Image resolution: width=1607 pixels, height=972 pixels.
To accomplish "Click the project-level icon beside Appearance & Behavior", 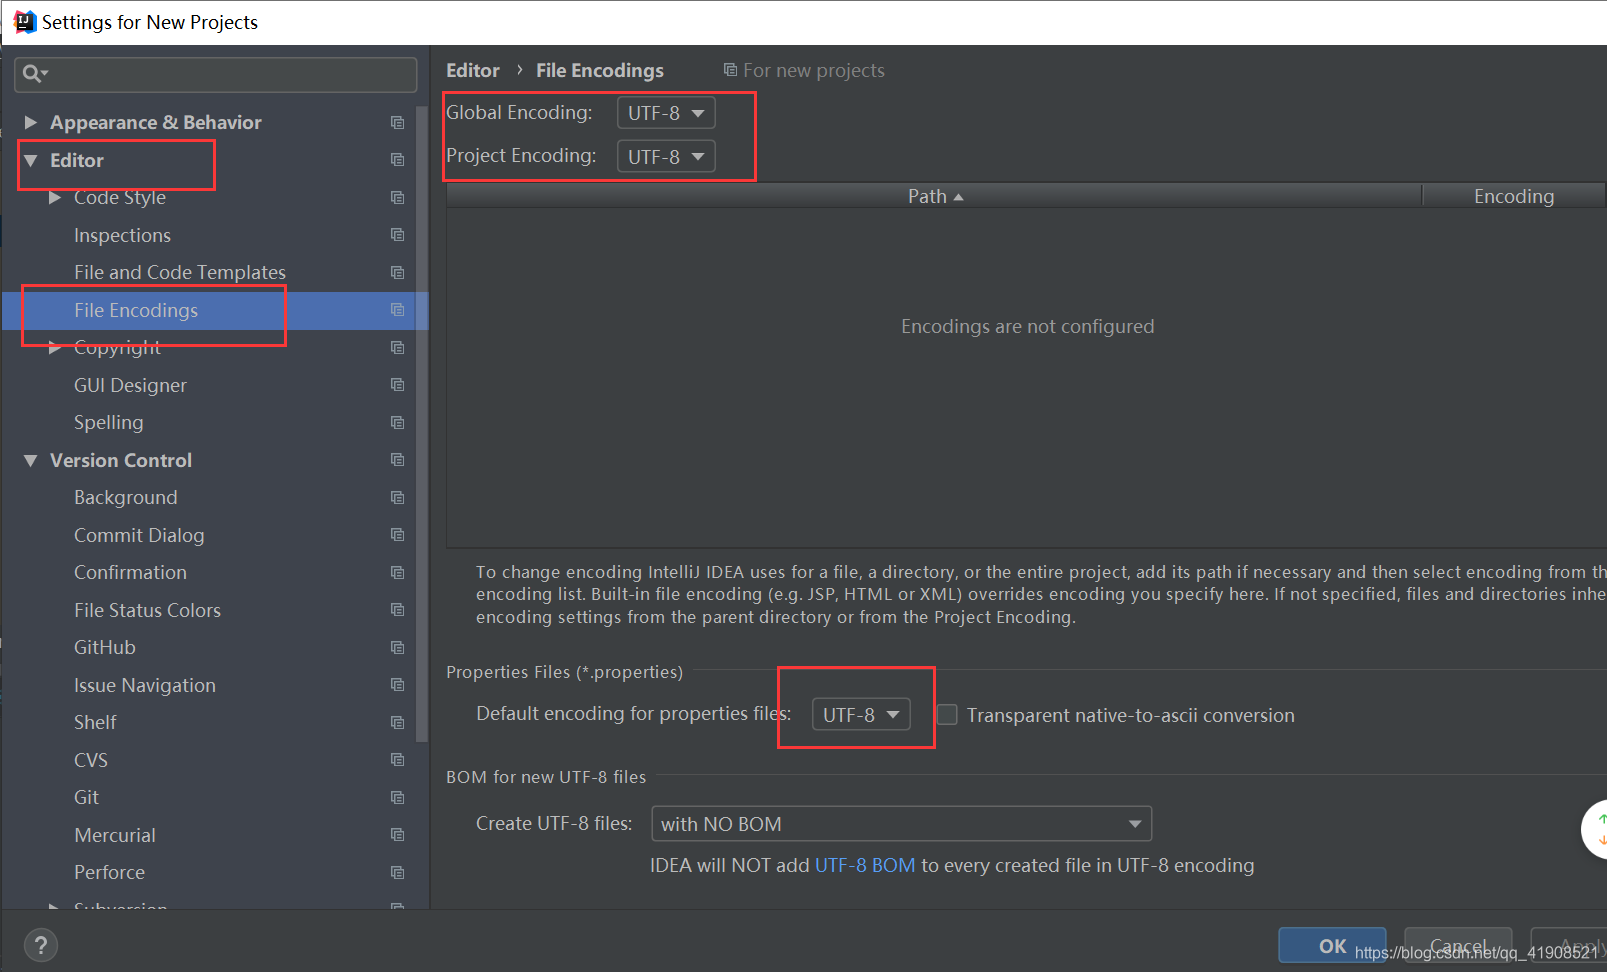I will click(x=397, y=122).
